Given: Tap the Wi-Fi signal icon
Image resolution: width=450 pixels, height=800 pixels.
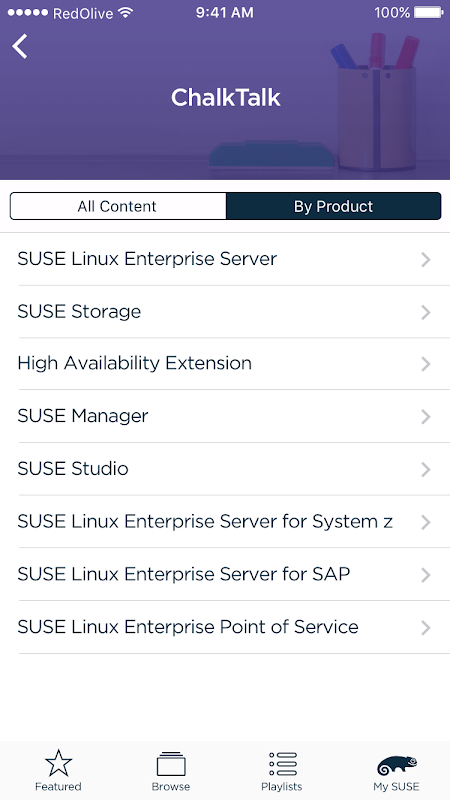Looking at the screenshot, I should click(x=125, y=13).
